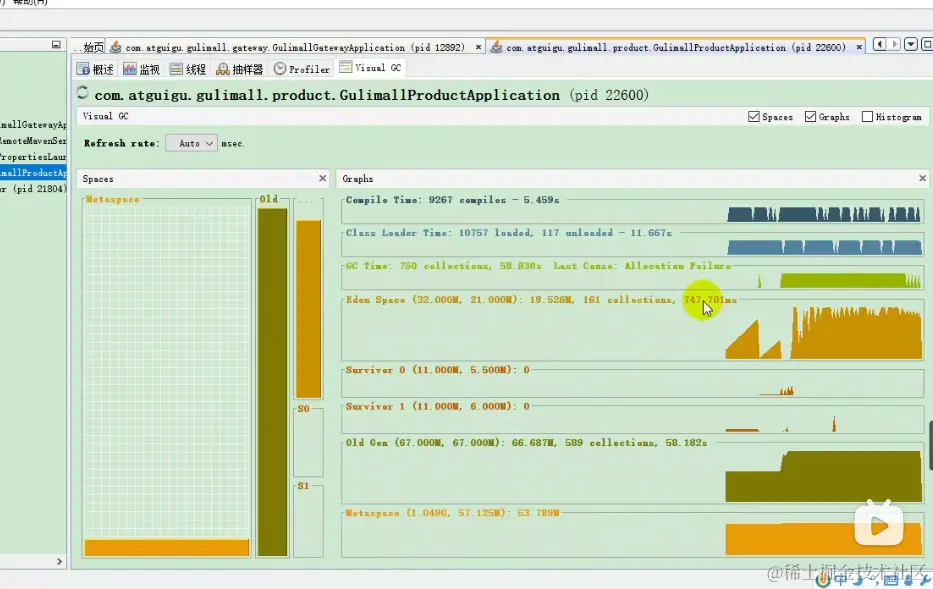
Task: Close the Graphs panel
Action: (922, 178)
